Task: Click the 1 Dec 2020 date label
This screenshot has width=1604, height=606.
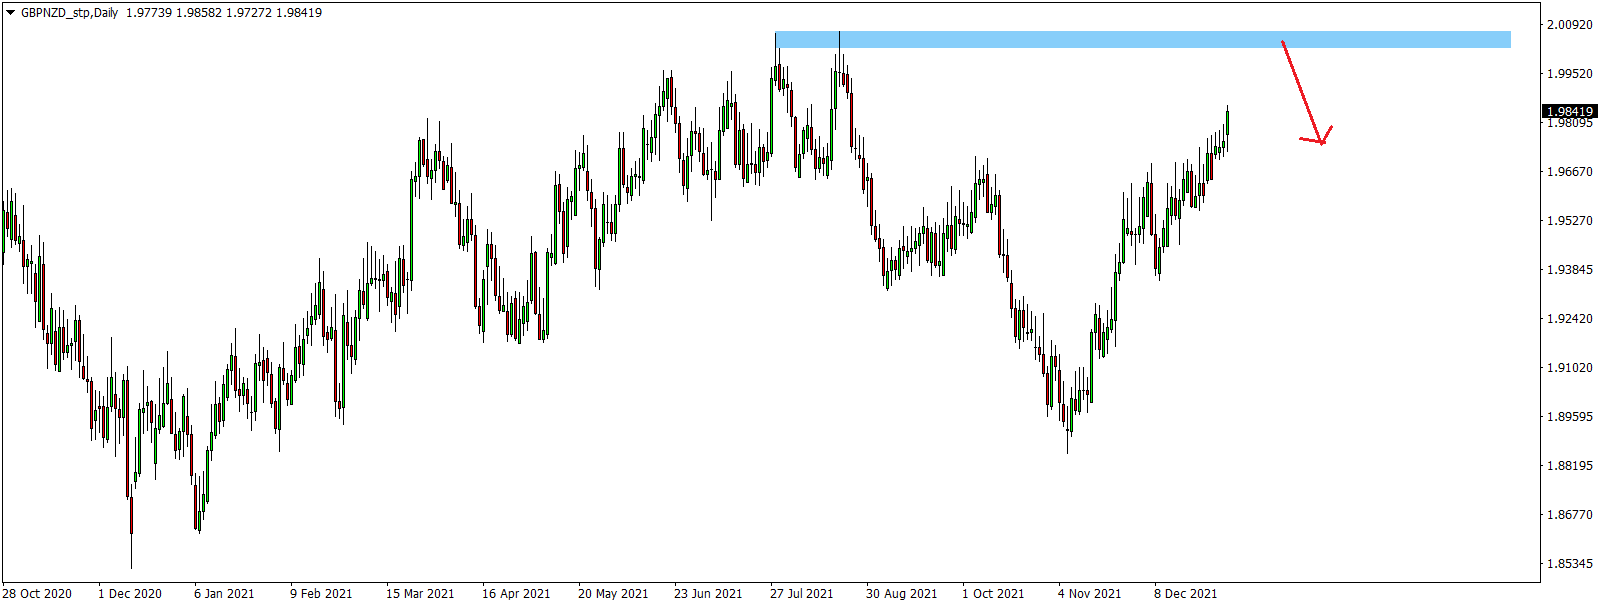Action: (130, 594)
